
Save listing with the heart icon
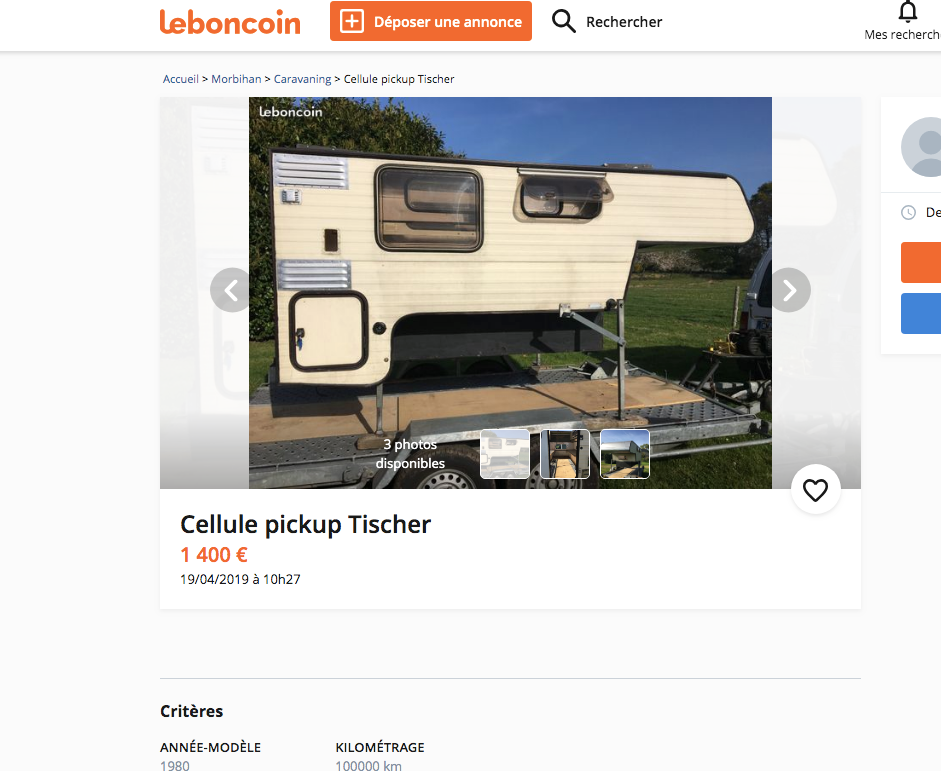tap(815, 490)
